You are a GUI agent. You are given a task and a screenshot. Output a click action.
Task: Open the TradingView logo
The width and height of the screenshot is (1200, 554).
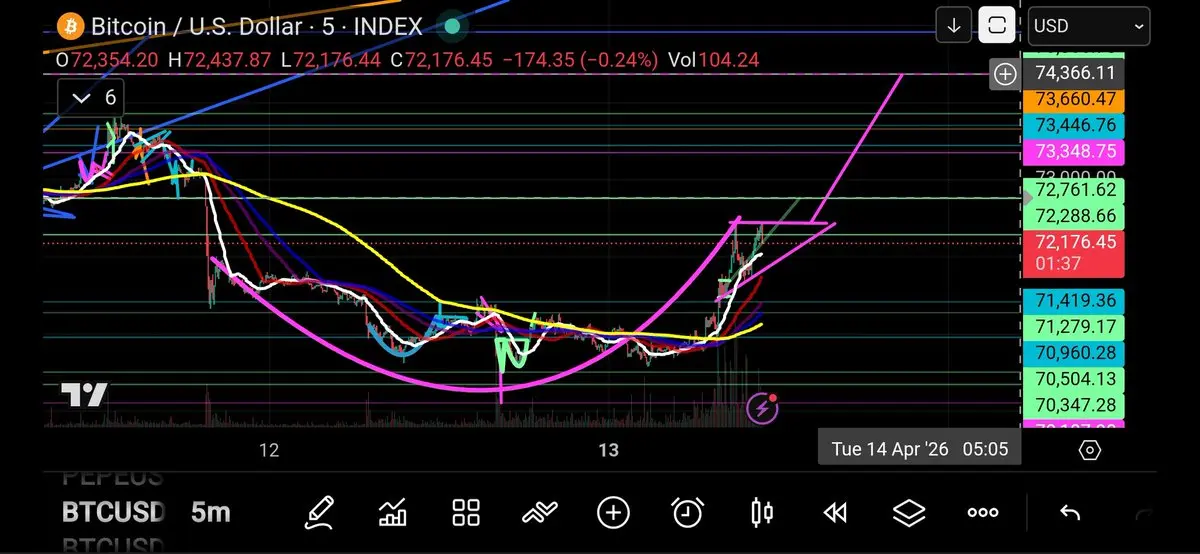[84, 395]
